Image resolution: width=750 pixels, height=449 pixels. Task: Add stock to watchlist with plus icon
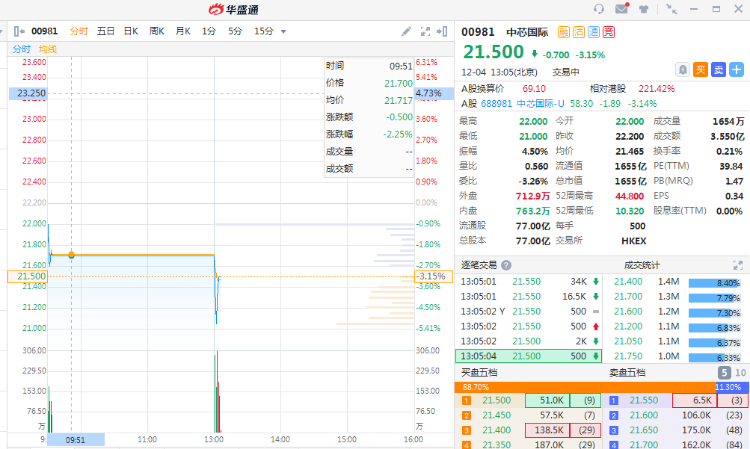[738, 69]
